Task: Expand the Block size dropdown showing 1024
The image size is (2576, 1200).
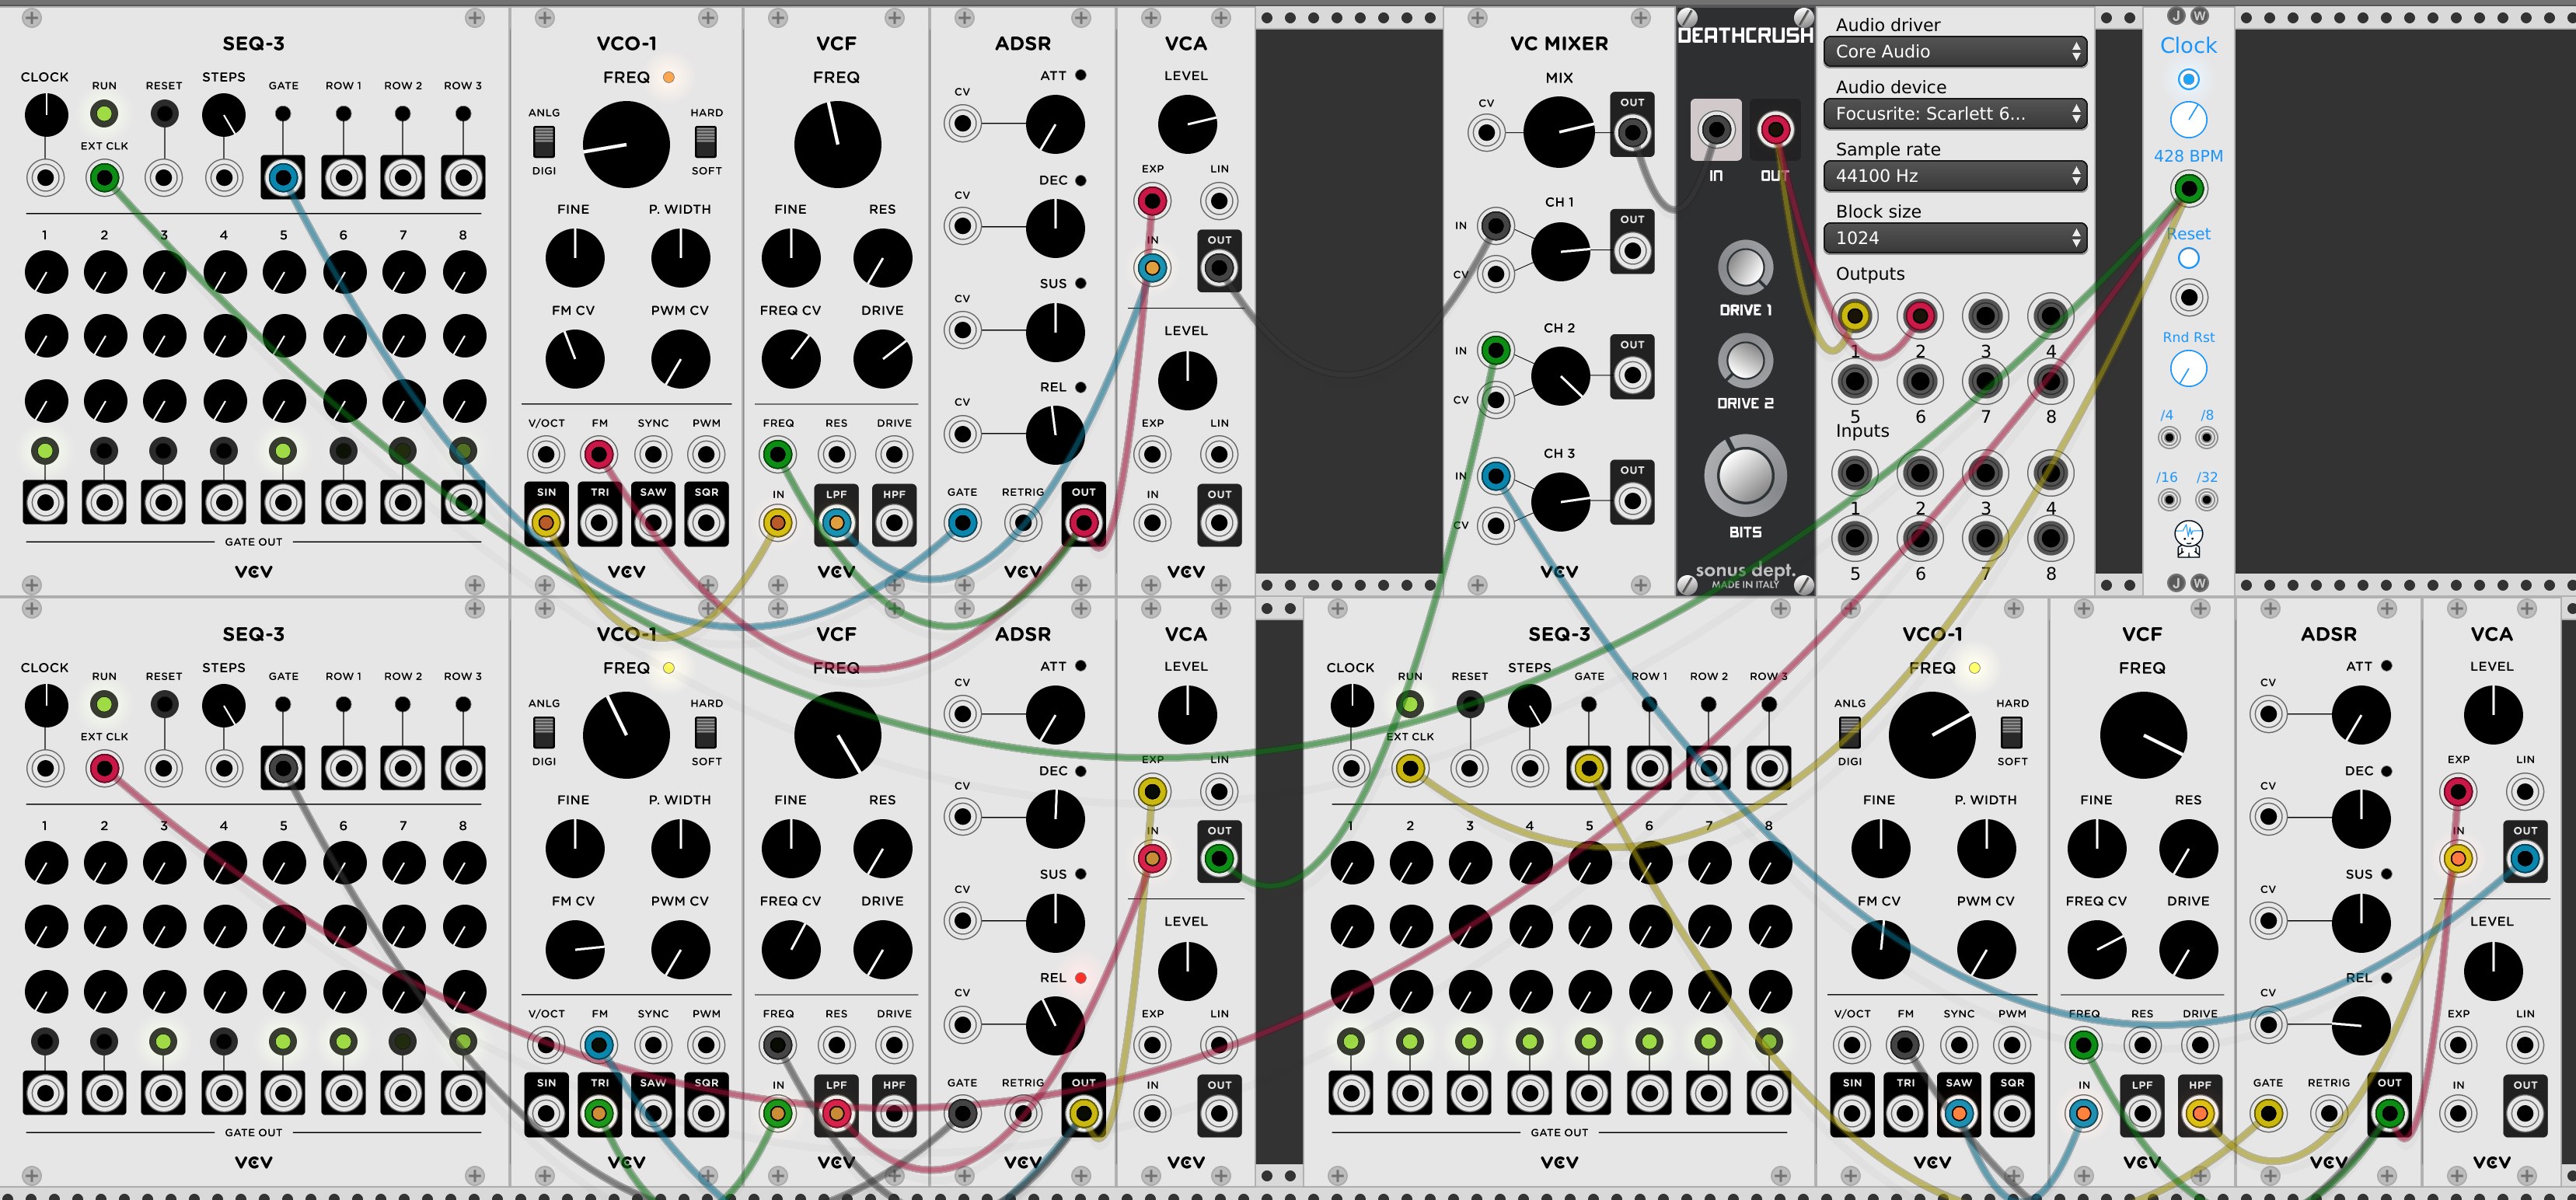Action: 1954,238
